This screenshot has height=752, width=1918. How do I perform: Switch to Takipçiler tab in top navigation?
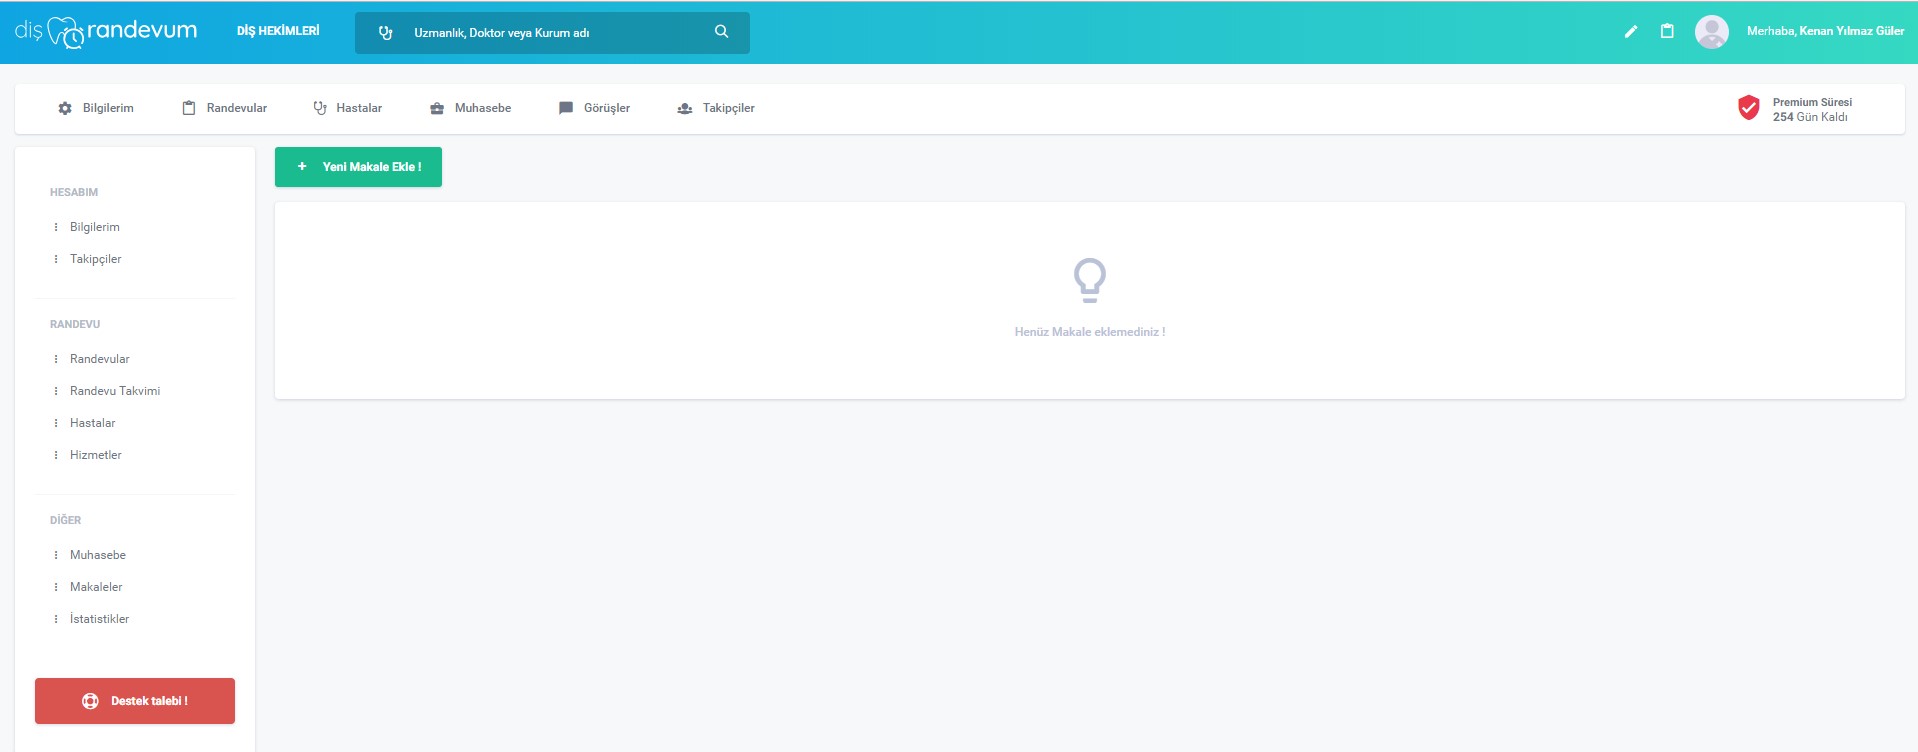click(x=728, y=108)
